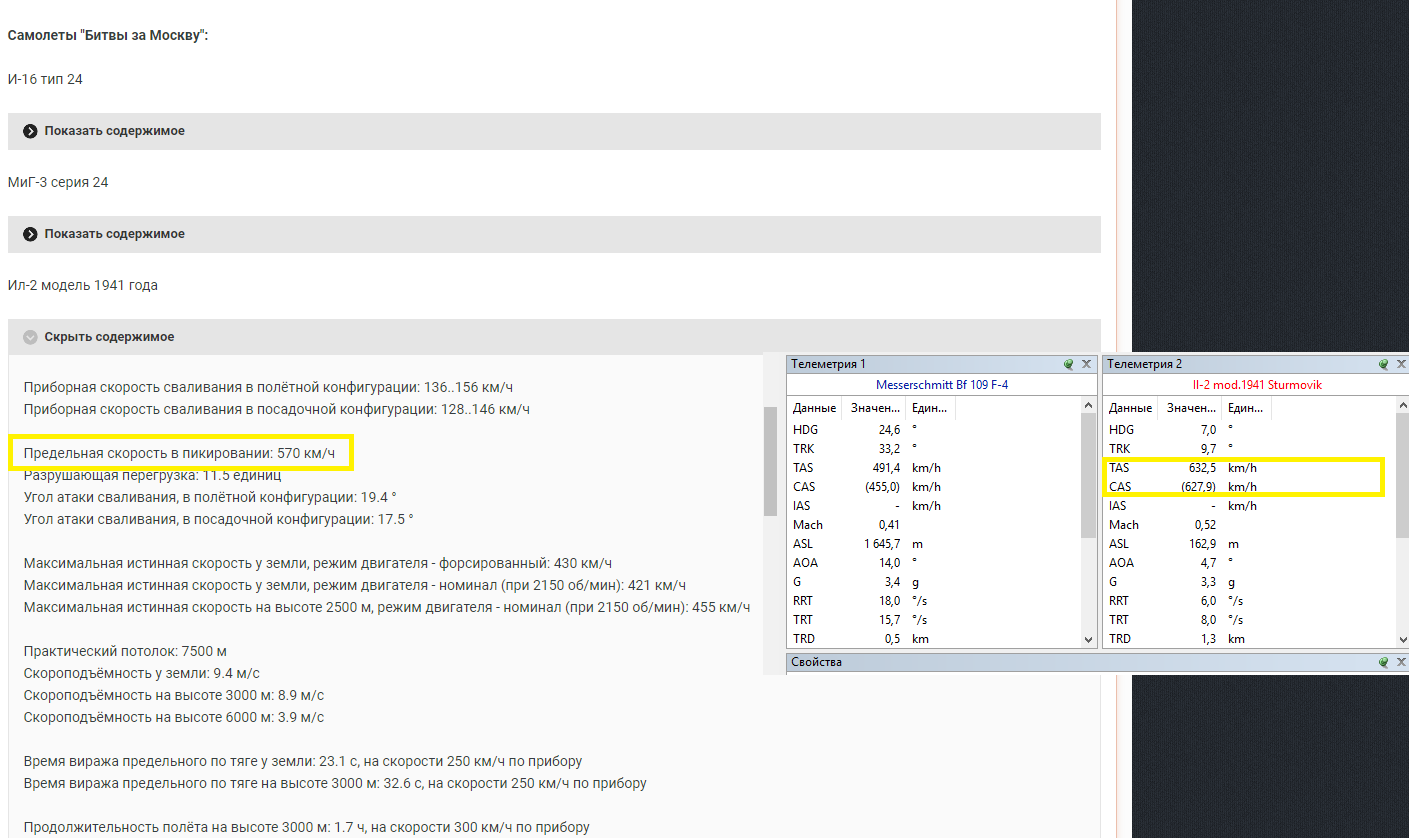Click the scrollbar thumb in the Телеметрия 2 list
This screenshot has width=1409, height=838.
(x=1402, y=473)
